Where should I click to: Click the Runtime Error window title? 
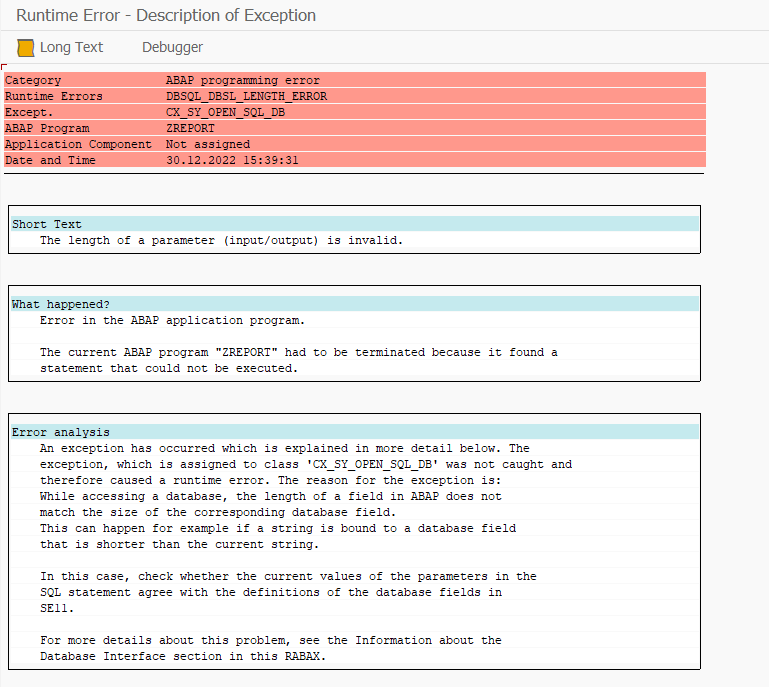pos(166,15)
